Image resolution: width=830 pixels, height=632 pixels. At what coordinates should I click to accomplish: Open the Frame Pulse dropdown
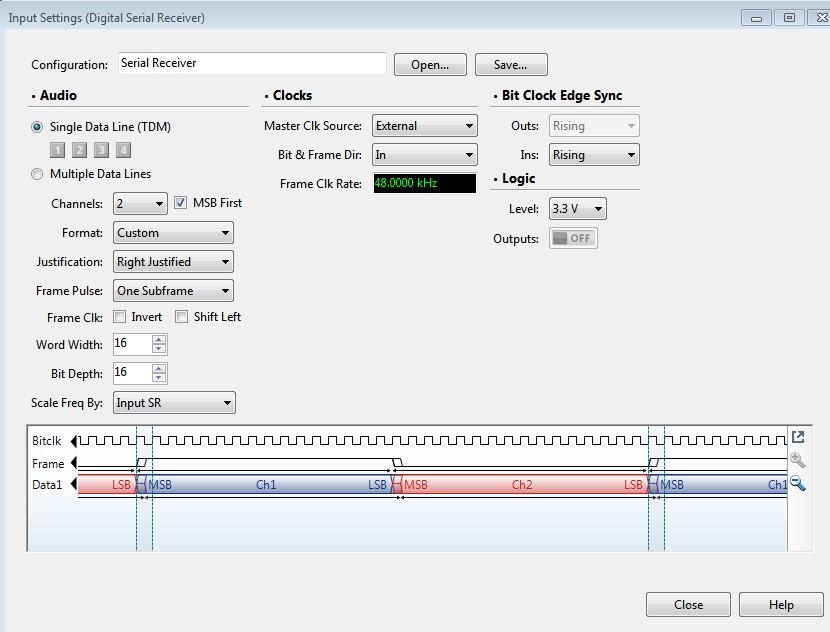coord(173,291)
